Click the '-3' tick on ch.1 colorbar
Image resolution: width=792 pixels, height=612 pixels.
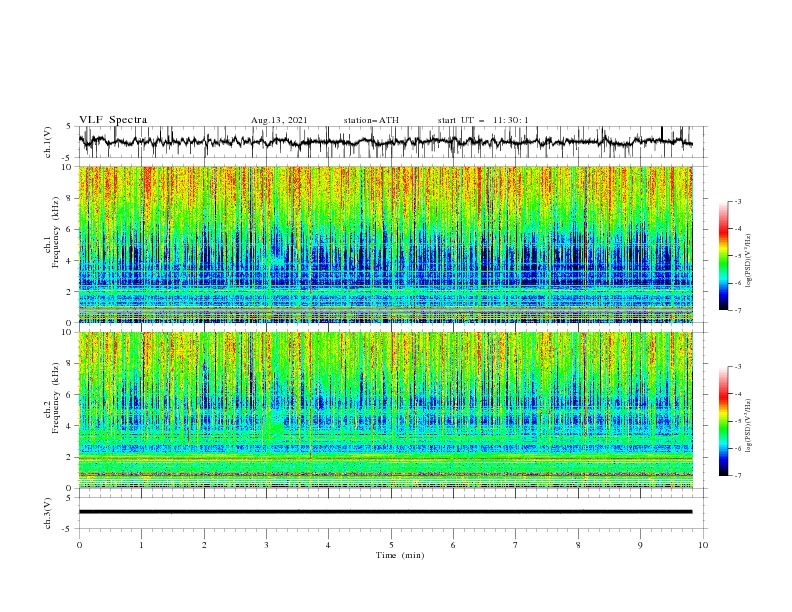point(737,201)
